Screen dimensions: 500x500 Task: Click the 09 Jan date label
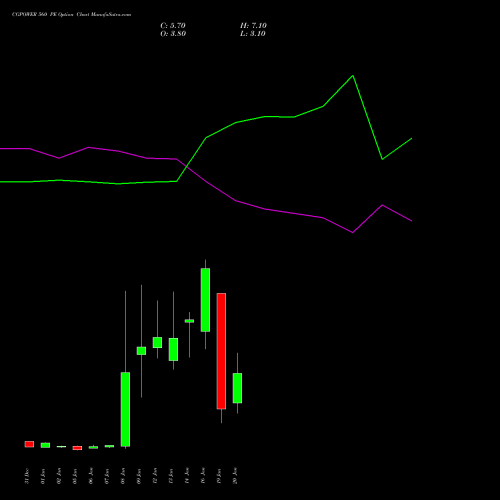(139, 476)
